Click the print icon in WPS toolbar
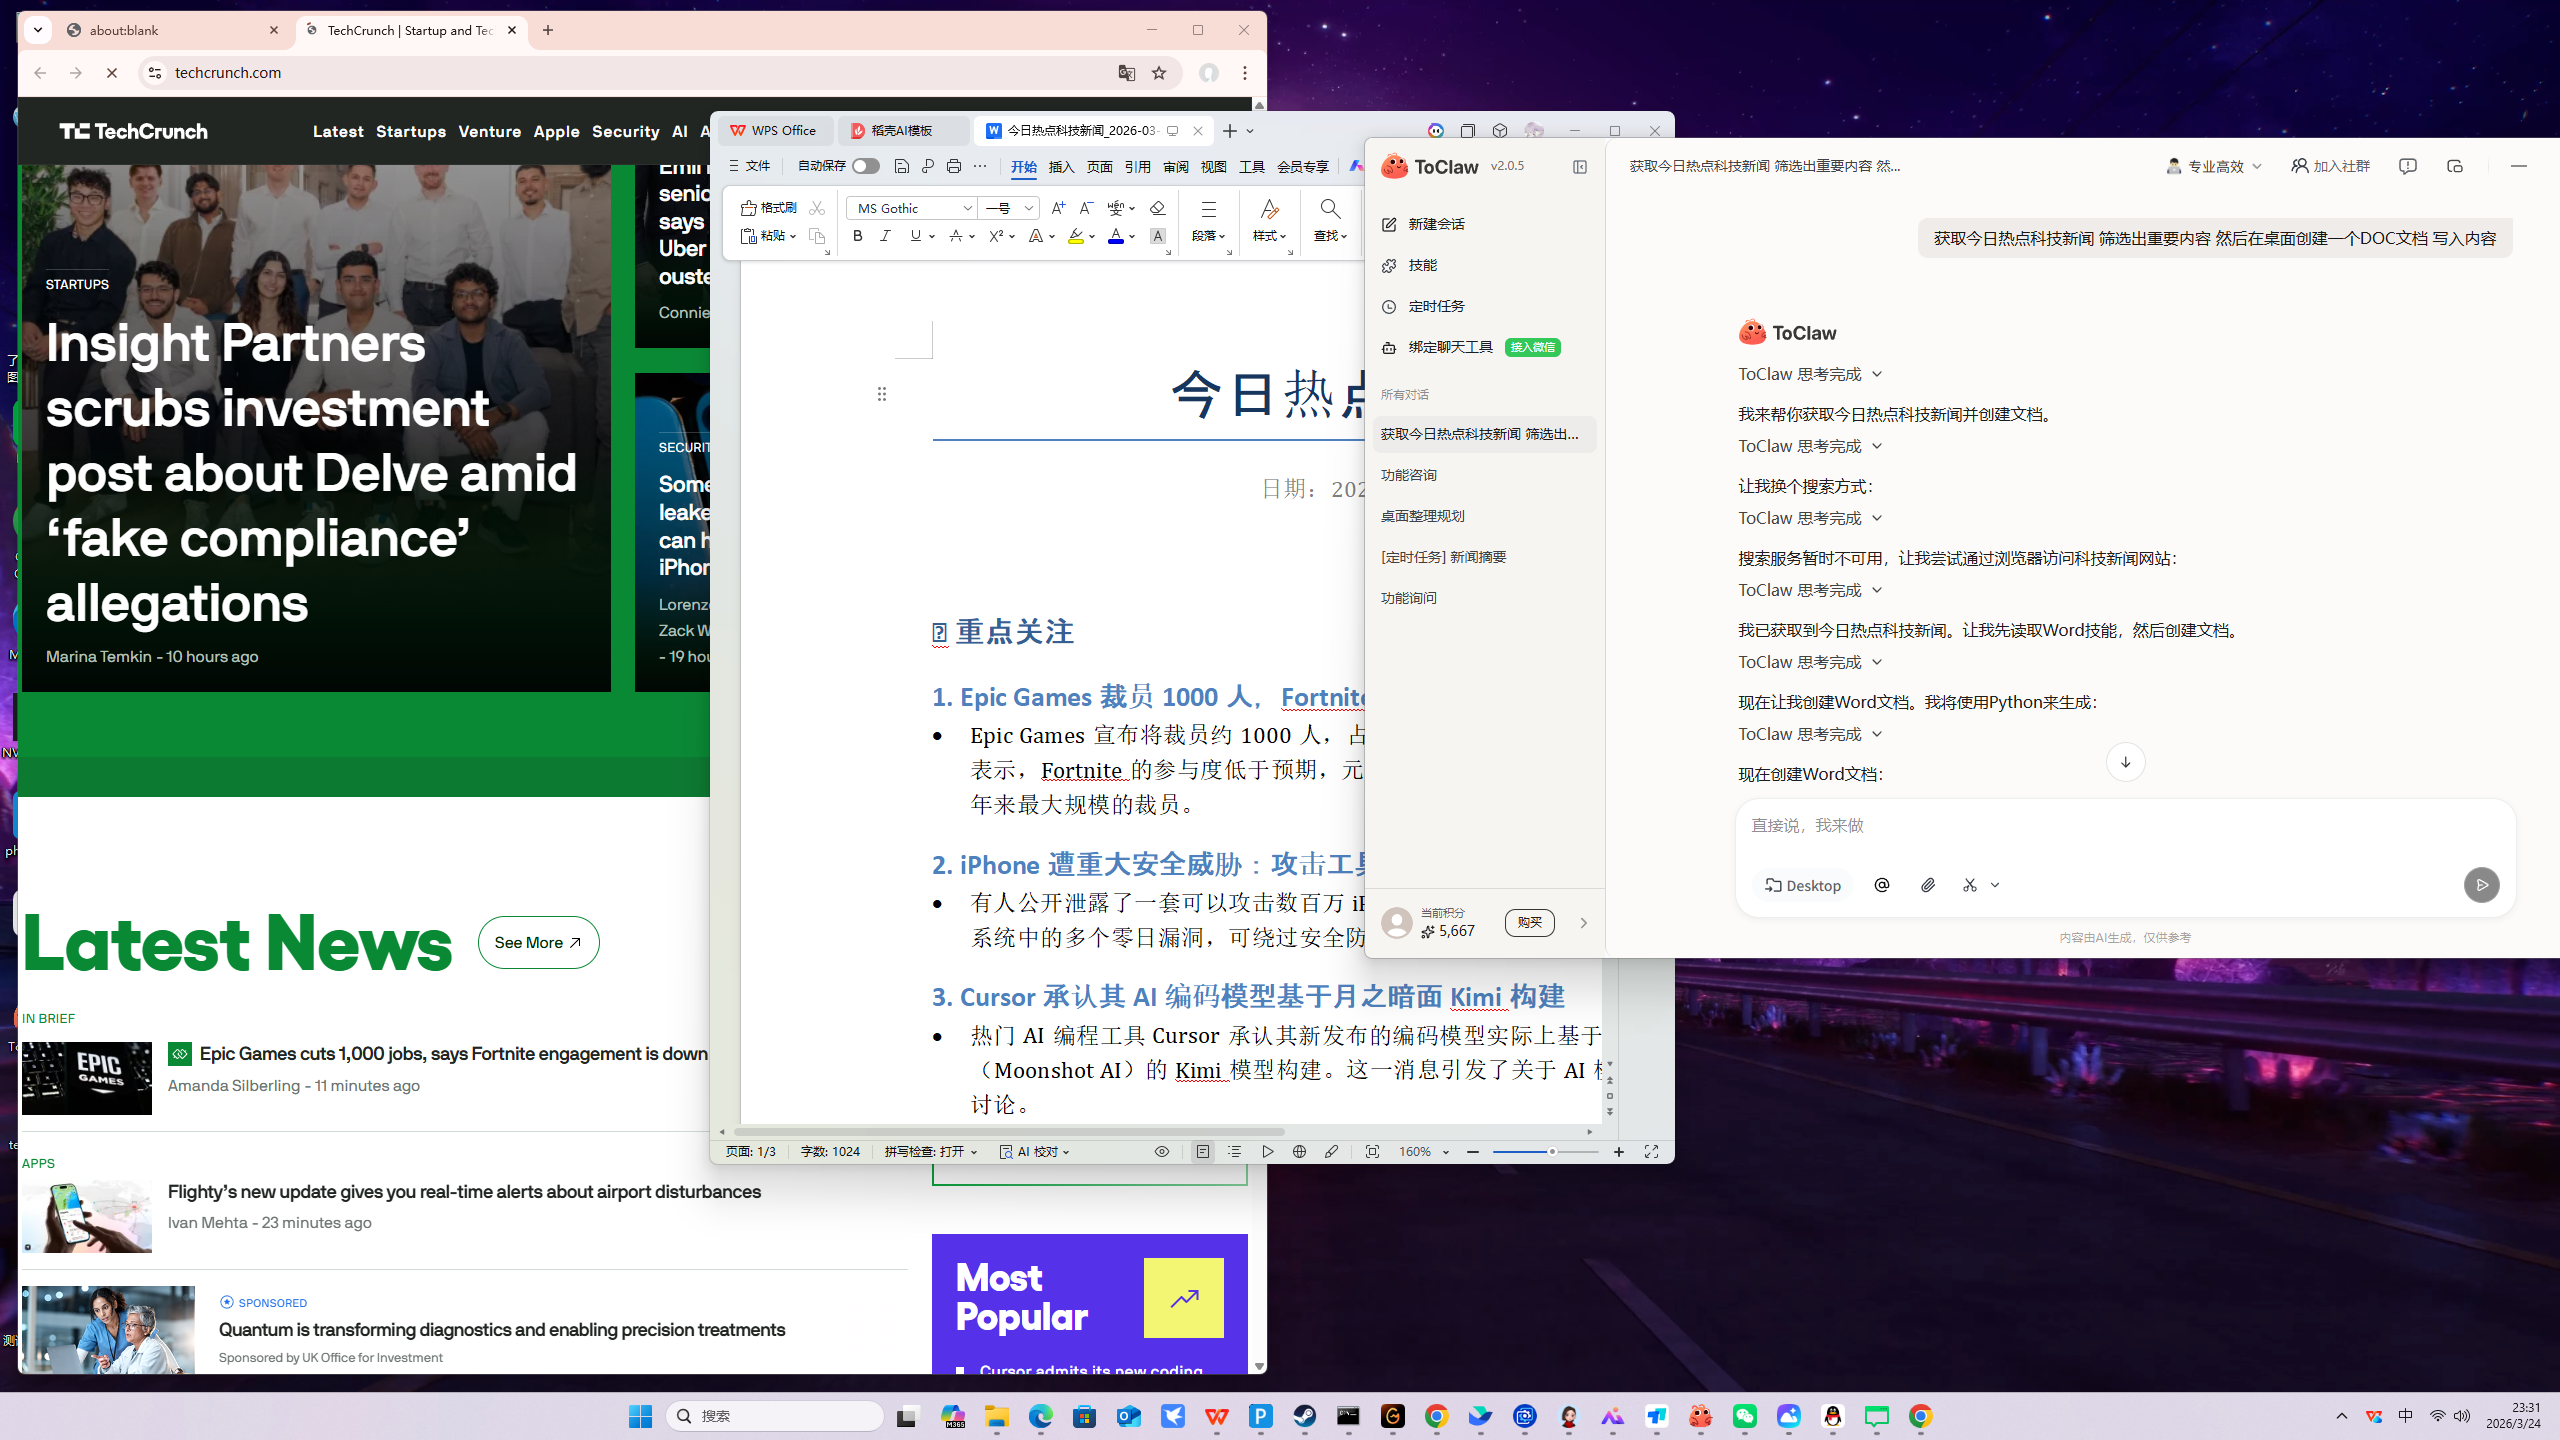Viewport: 2560px width, 1440px height. click(x=954, y=166)
